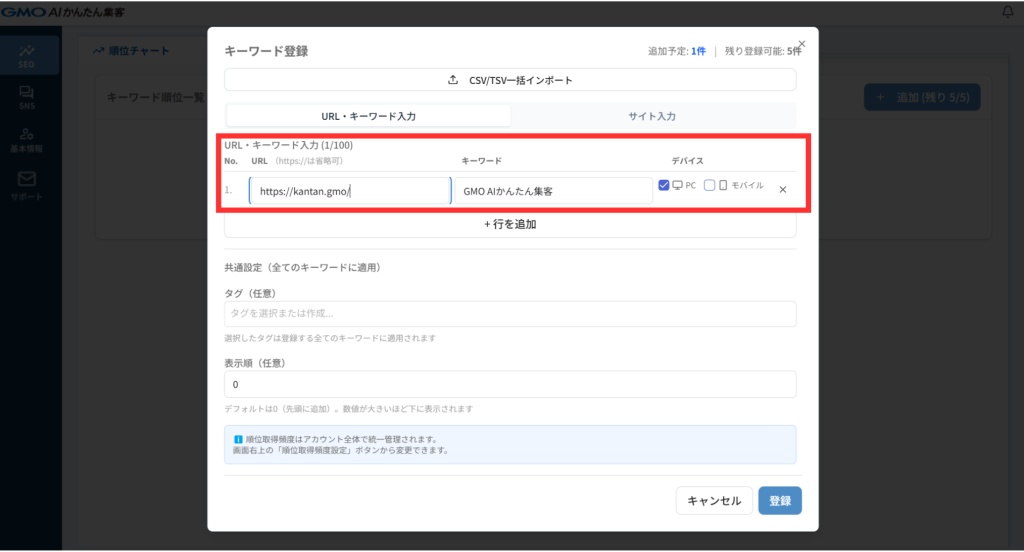
Task: Open サポート mail icon in the sidebar
Action: coord(27,183)
